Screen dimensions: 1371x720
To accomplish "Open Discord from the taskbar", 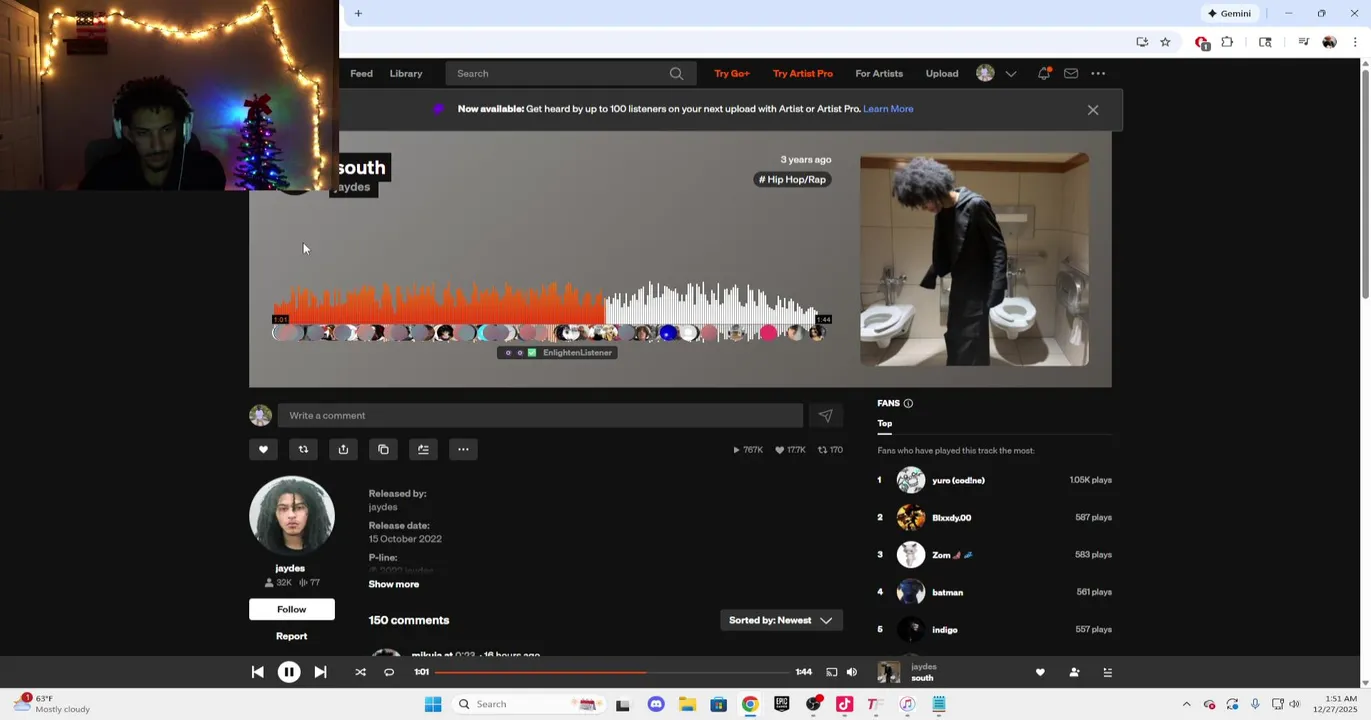I will tap(656, 704).
